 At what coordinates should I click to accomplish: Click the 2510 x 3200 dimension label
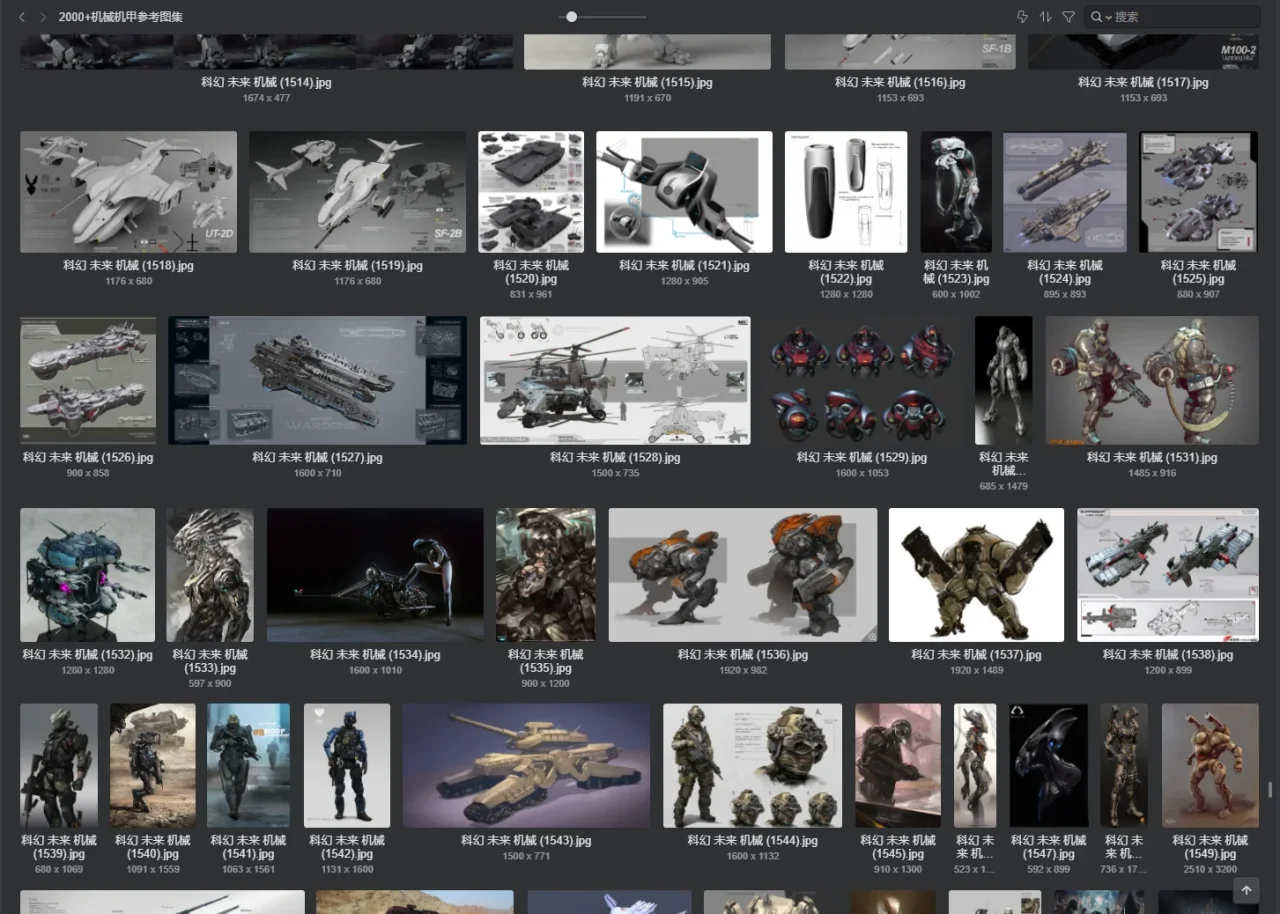[1210, 869]
